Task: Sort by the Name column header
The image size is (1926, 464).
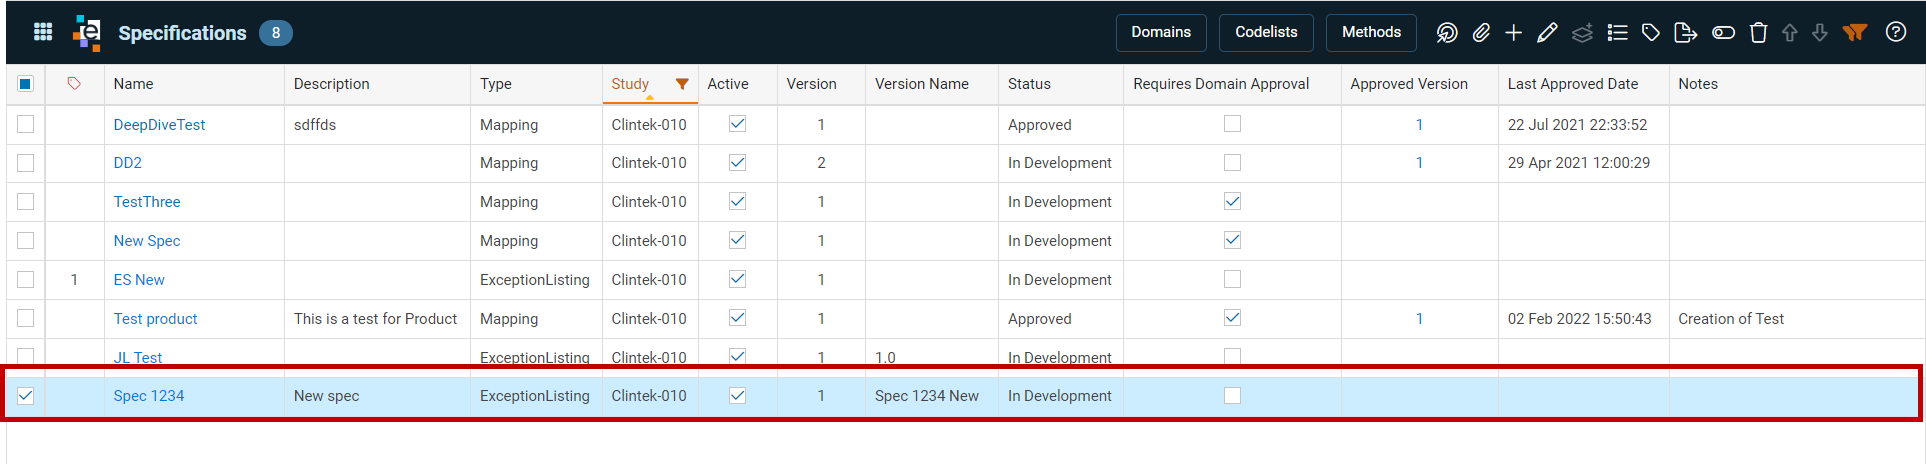Action: [x=133, y=84]
